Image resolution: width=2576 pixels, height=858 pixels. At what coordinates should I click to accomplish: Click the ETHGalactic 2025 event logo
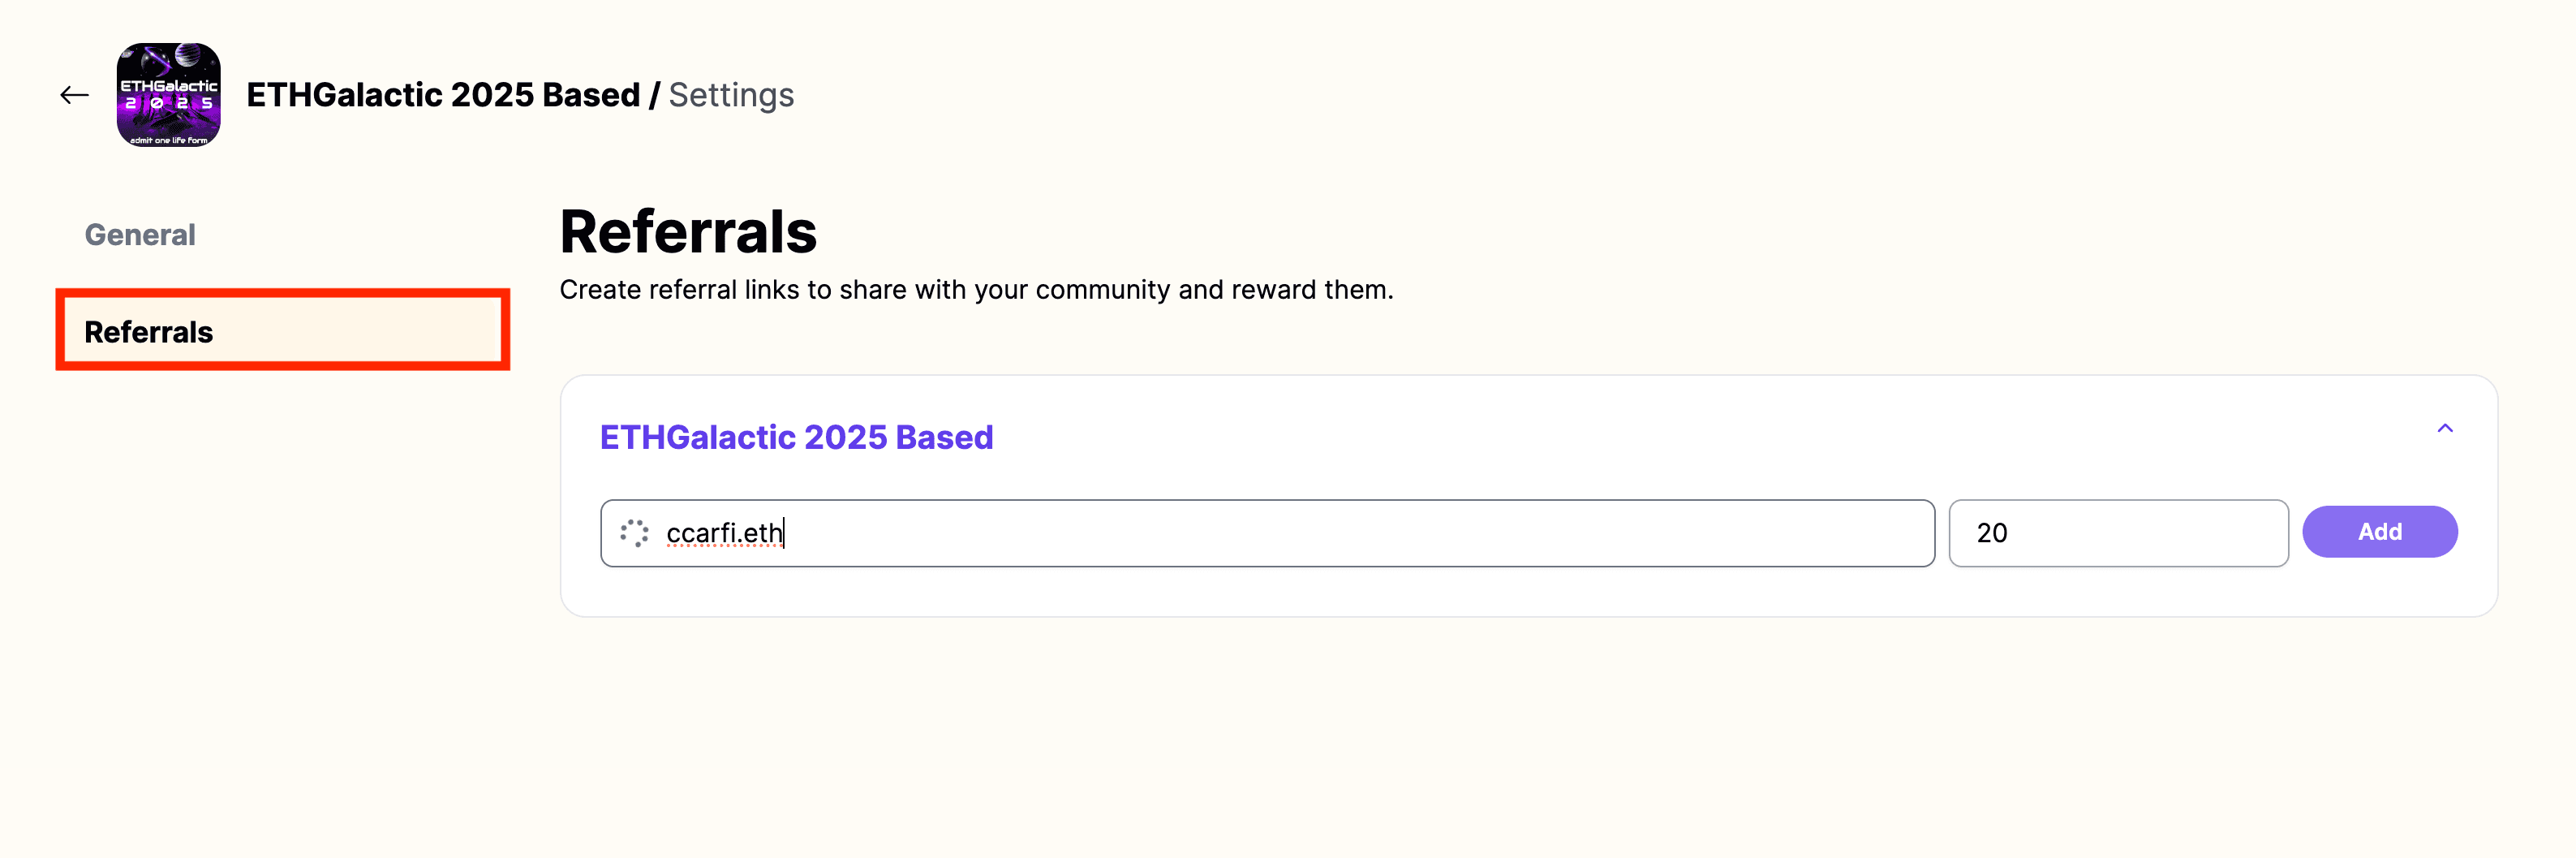(x=168, y=95)
